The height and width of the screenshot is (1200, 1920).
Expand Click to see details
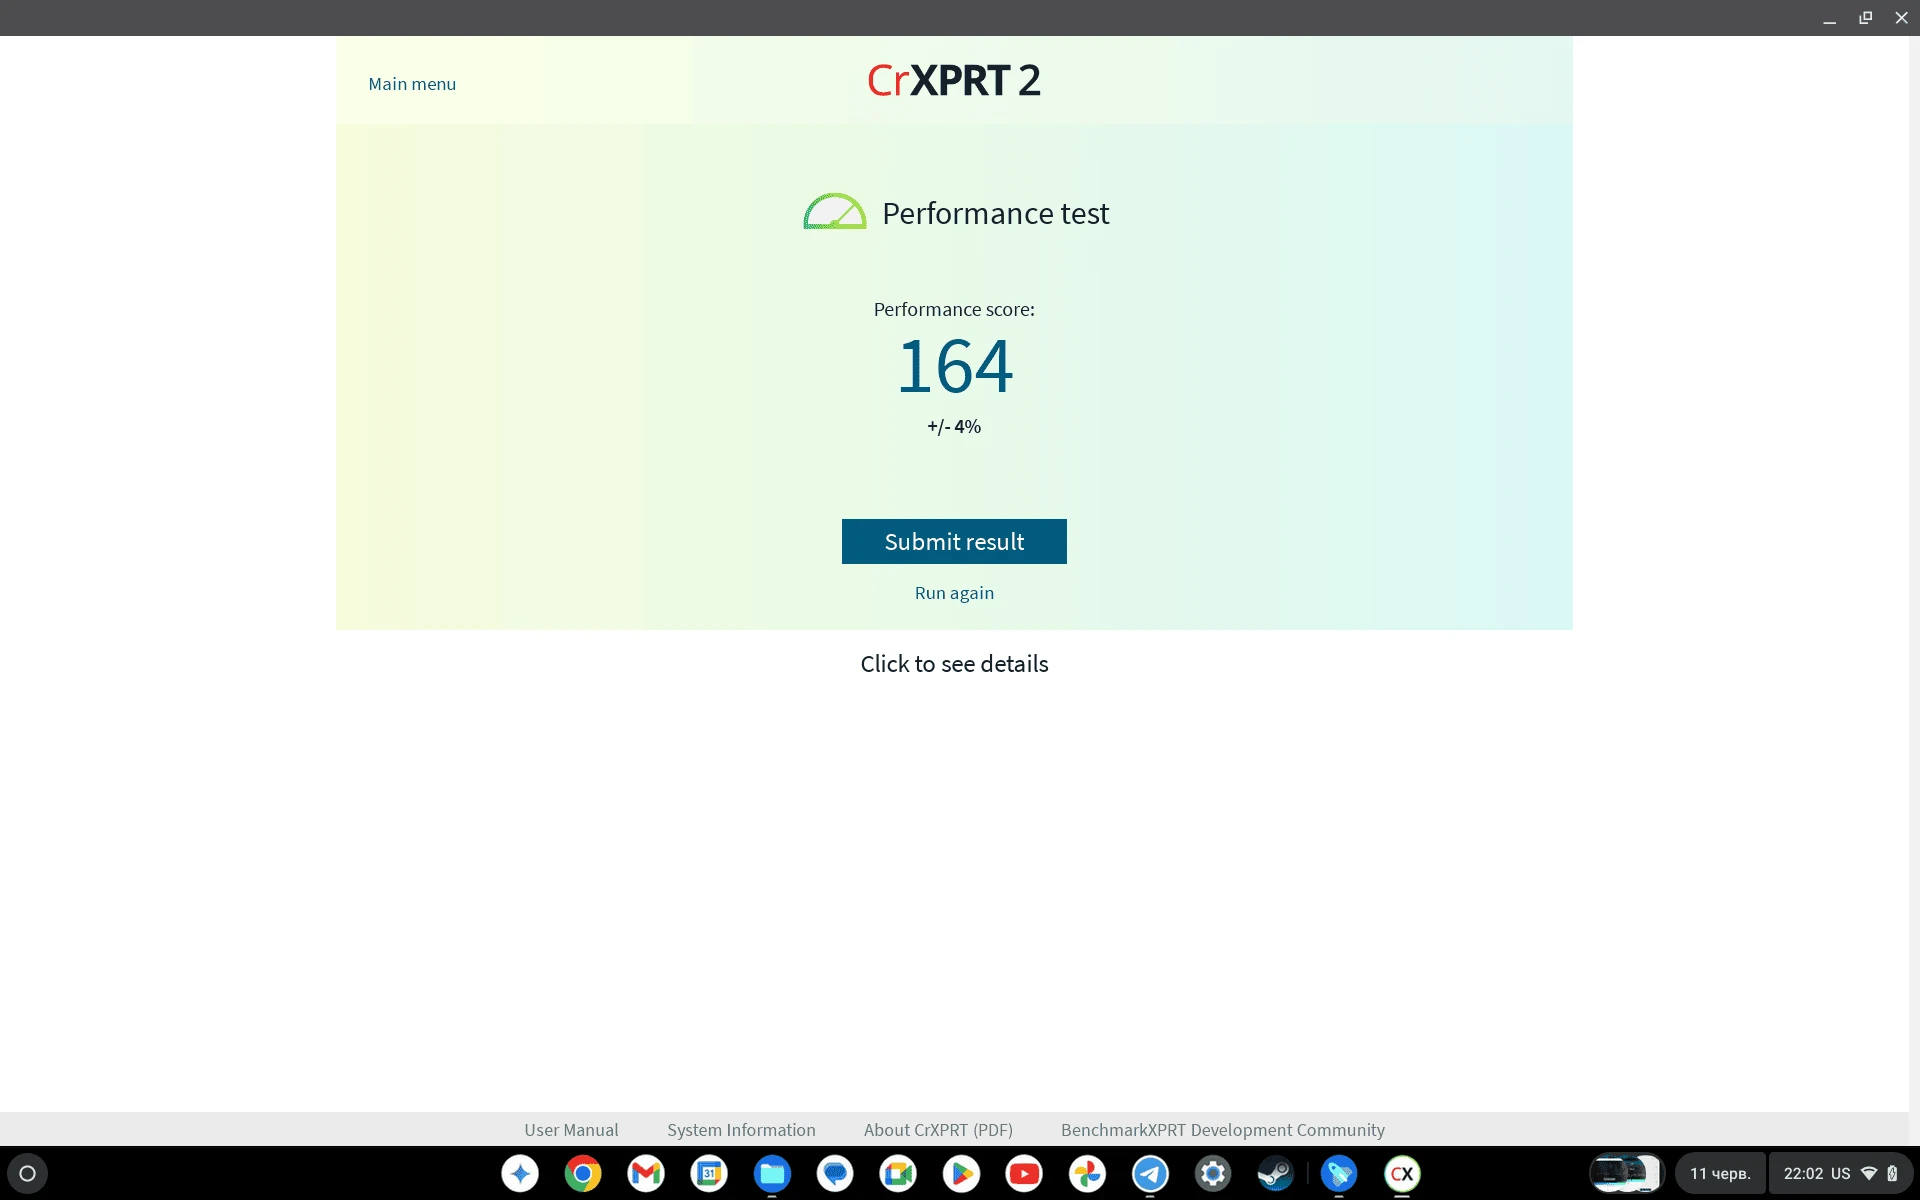click(x=954, y=664)
